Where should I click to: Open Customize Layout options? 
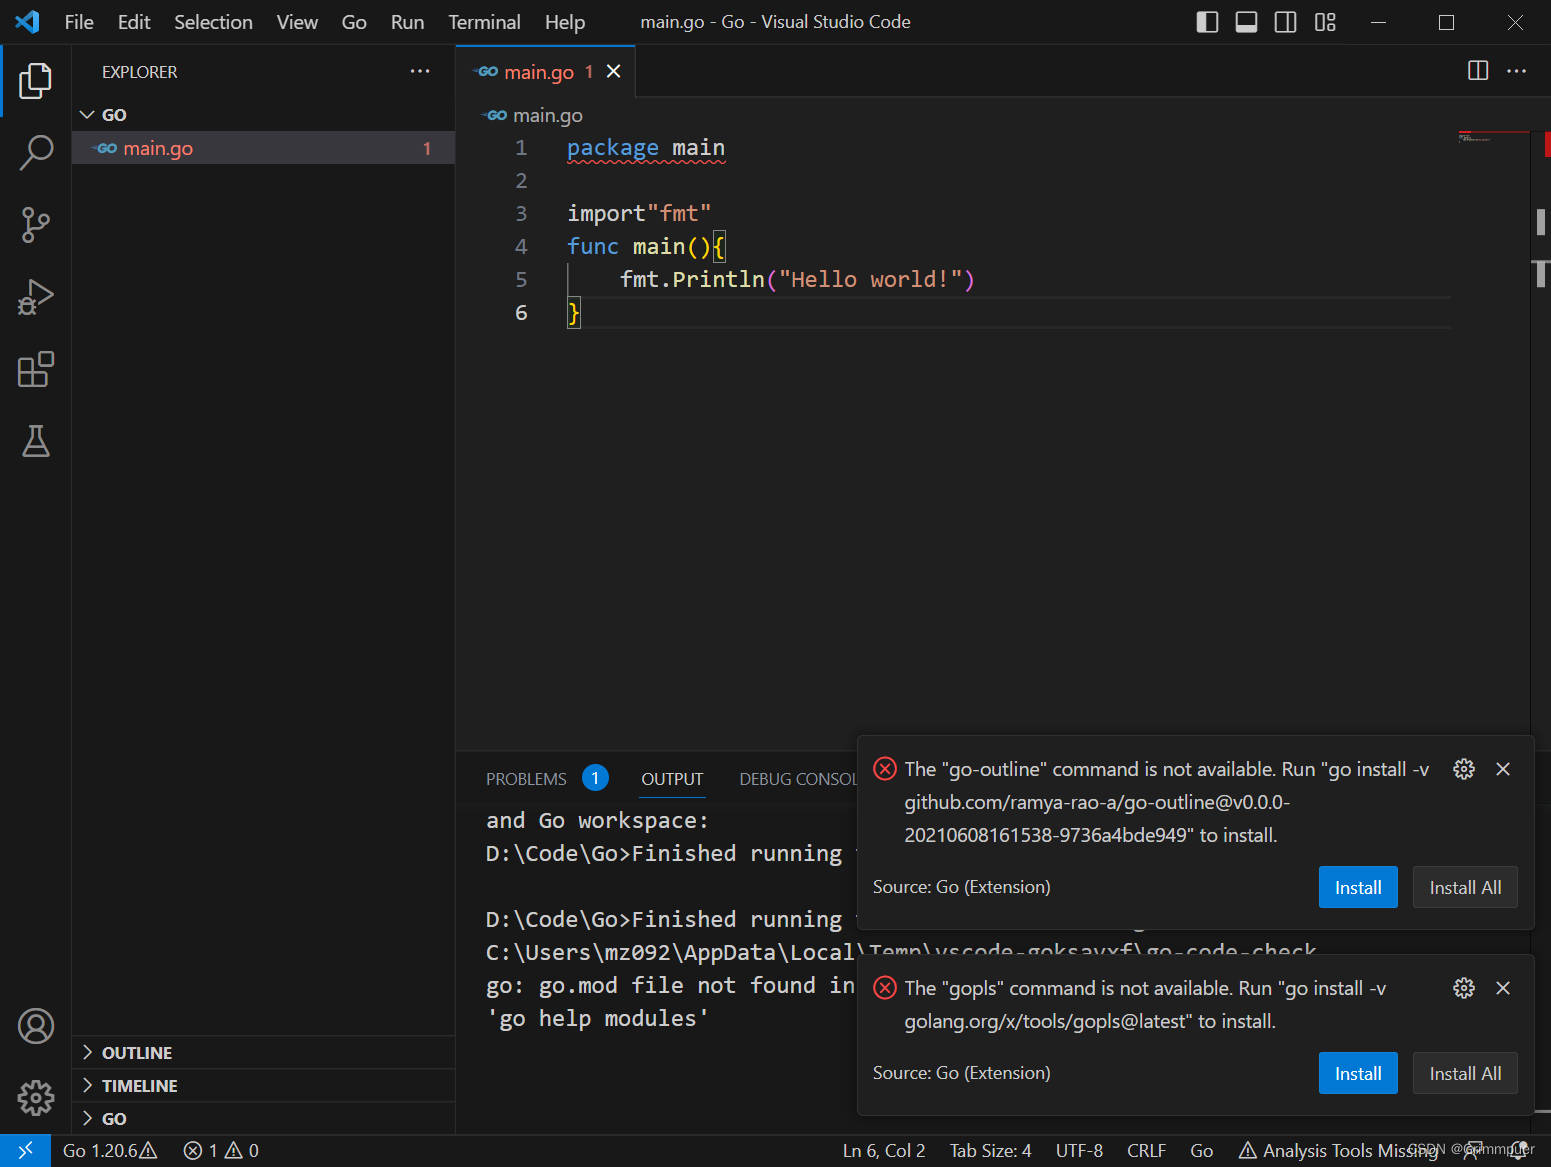tap(1325, 22)
